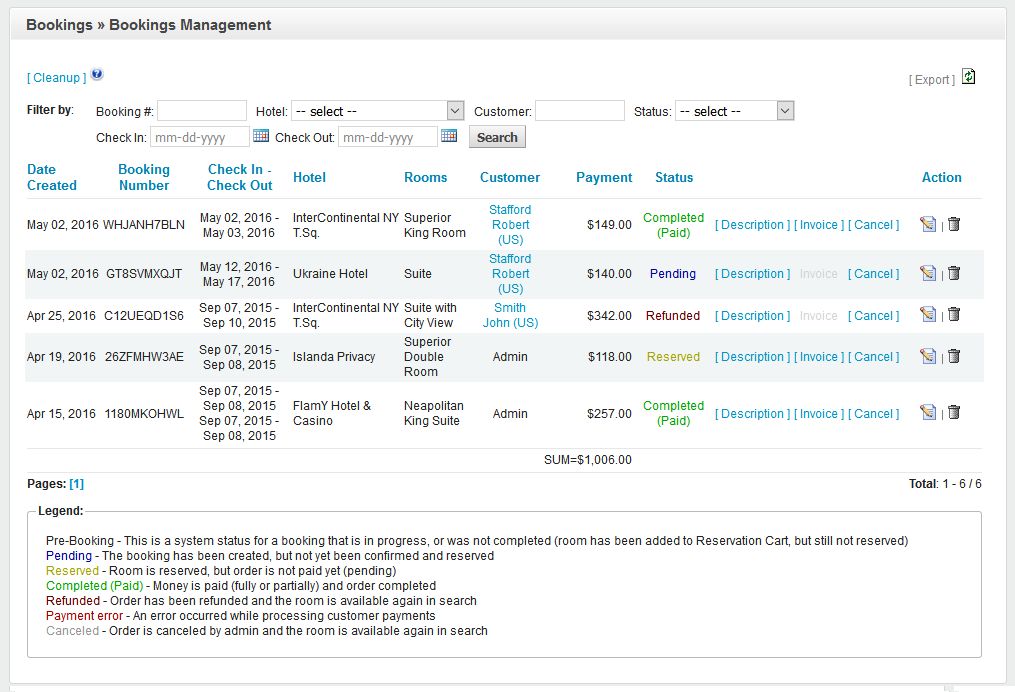This screenshot has height=692, width=1015.
Task: Open customer Smith John (US) profile link
Action: [x=510, y=315]
